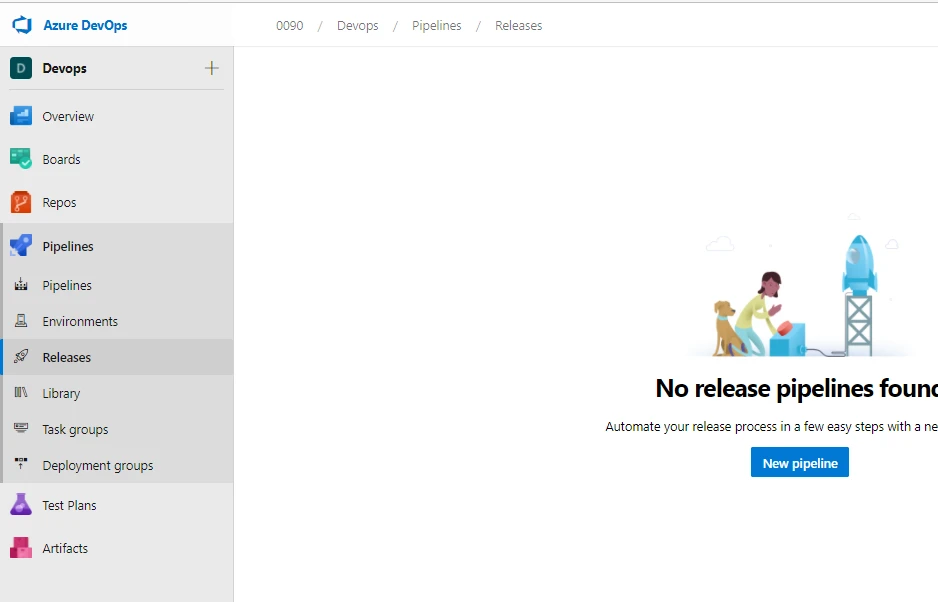Open Deployment groups menu item

(98, 465)
